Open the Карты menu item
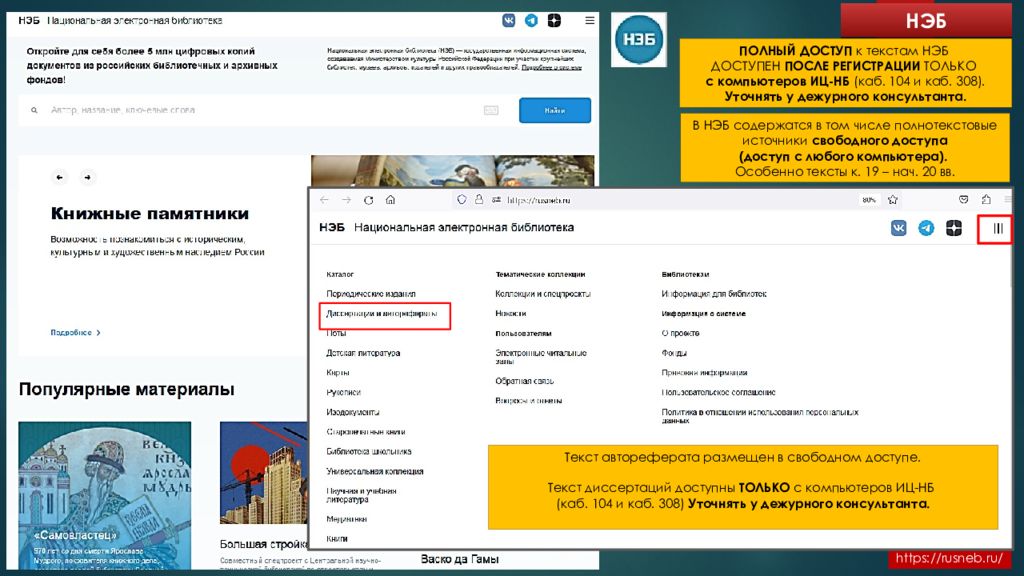Image resolution: width=1024 pixels, height=576 pixels. pyautogui.click(x=338, y=372)
